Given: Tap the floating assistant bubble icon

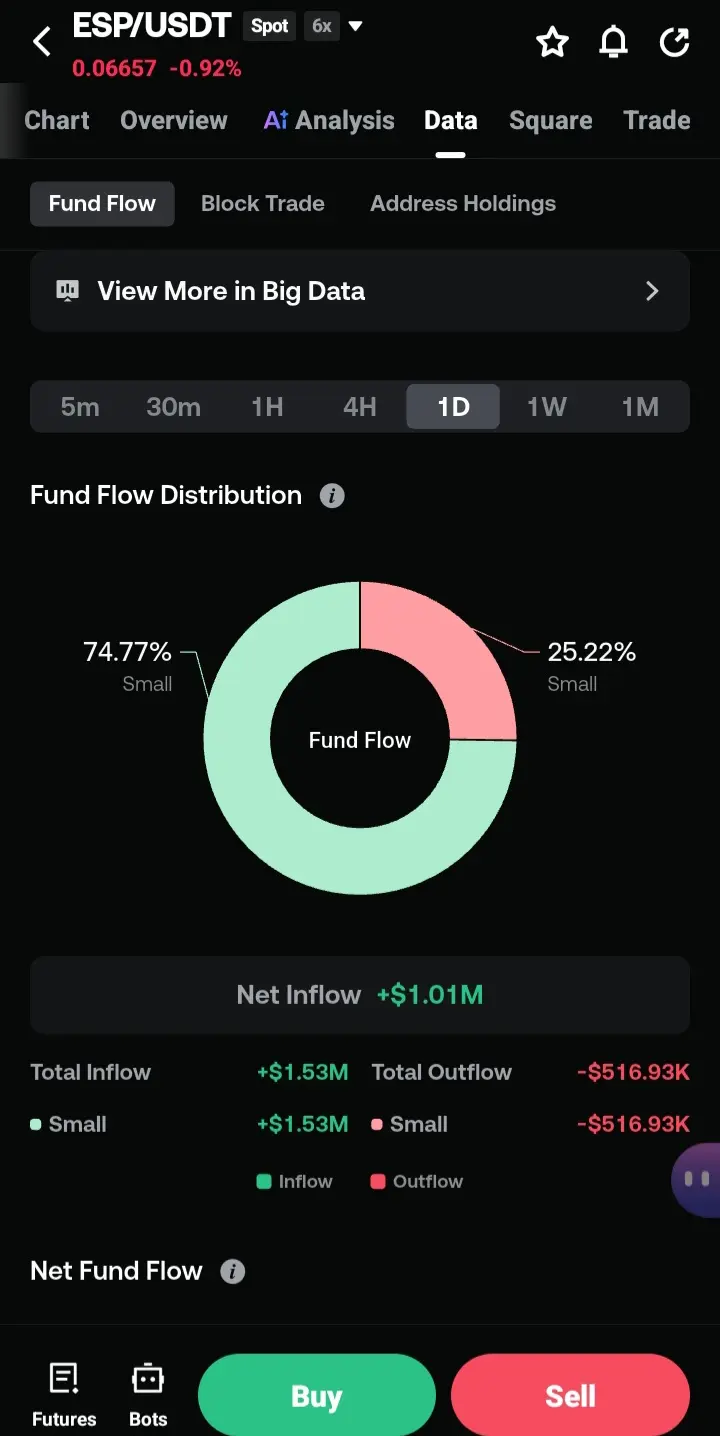Looking at the screenshot, I should (696, 1180).
